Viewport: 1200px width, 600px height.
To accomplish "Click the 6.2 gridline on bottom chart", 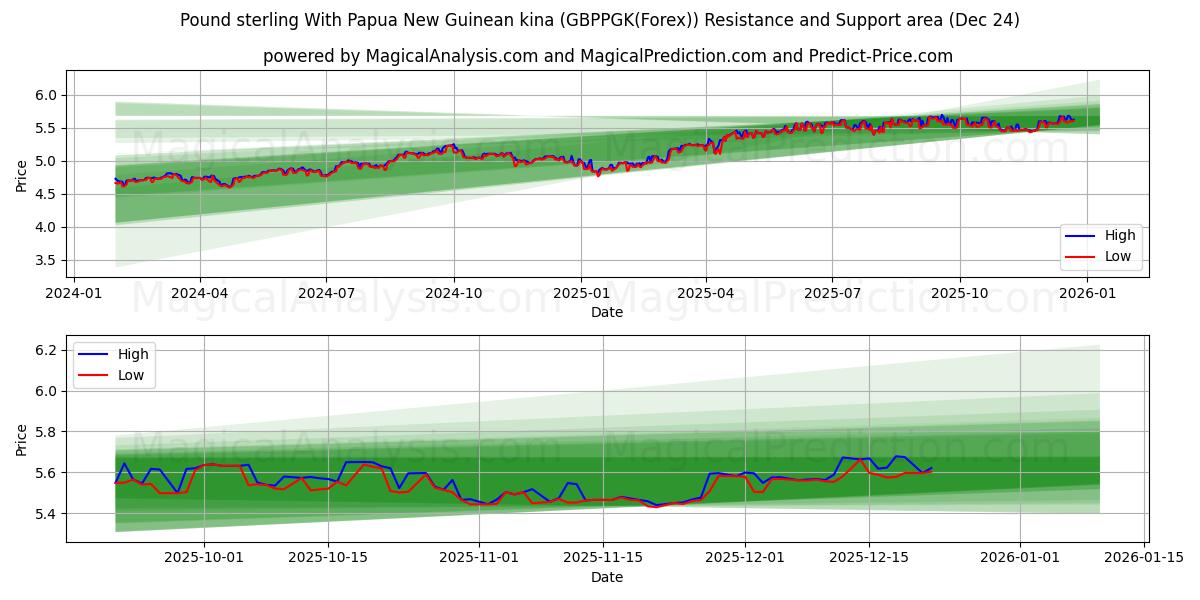I will [600, 350].
